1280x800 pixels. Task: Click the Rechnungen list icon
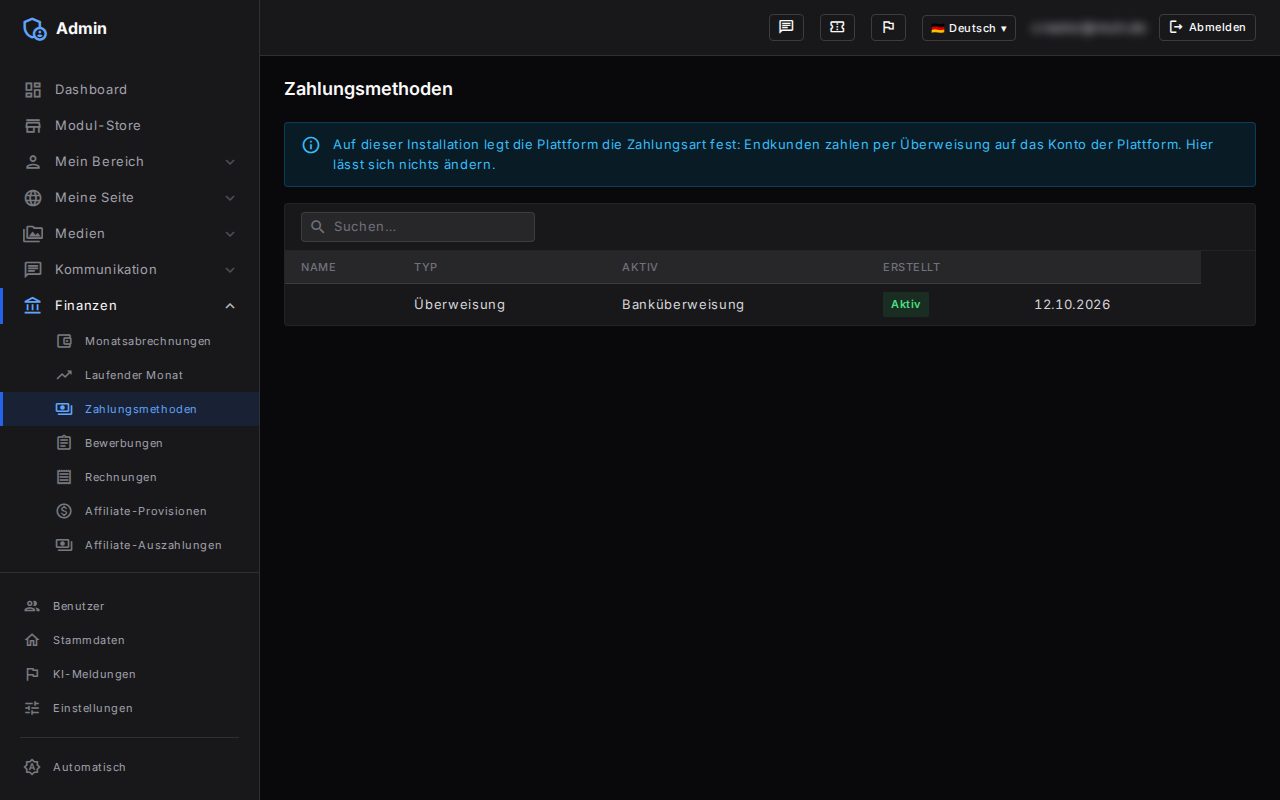pyautogui.click(x=64, y=477)
